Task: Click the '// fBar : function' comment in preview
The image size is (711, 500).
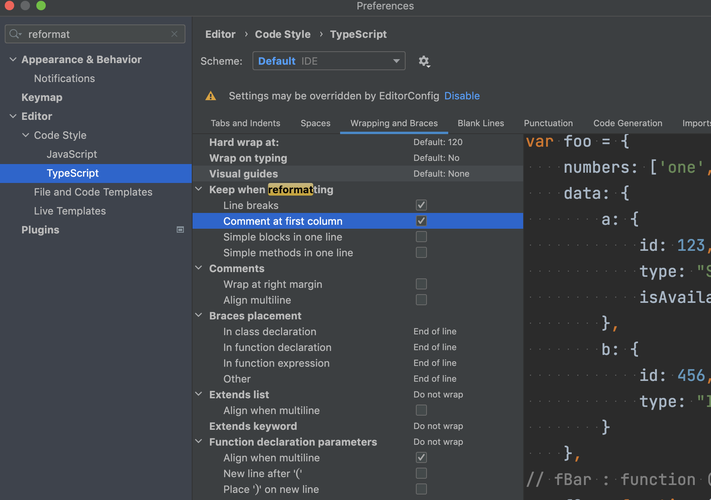Action: (618, 480)
